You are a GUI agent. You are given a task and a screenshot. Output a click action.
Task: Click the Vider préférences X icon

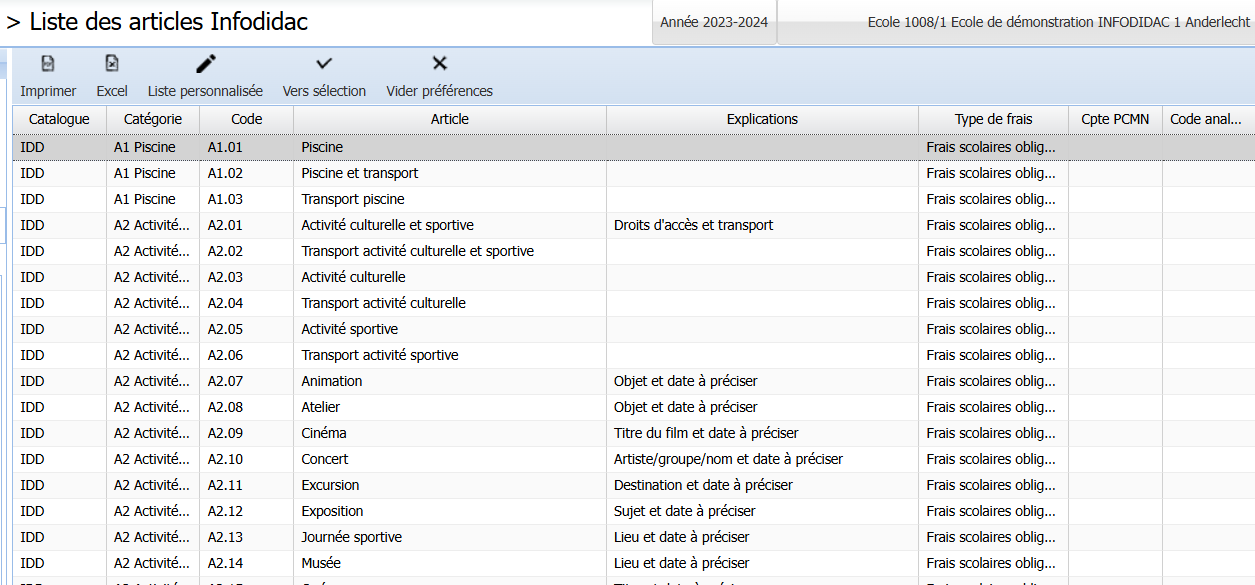[439, 64]
